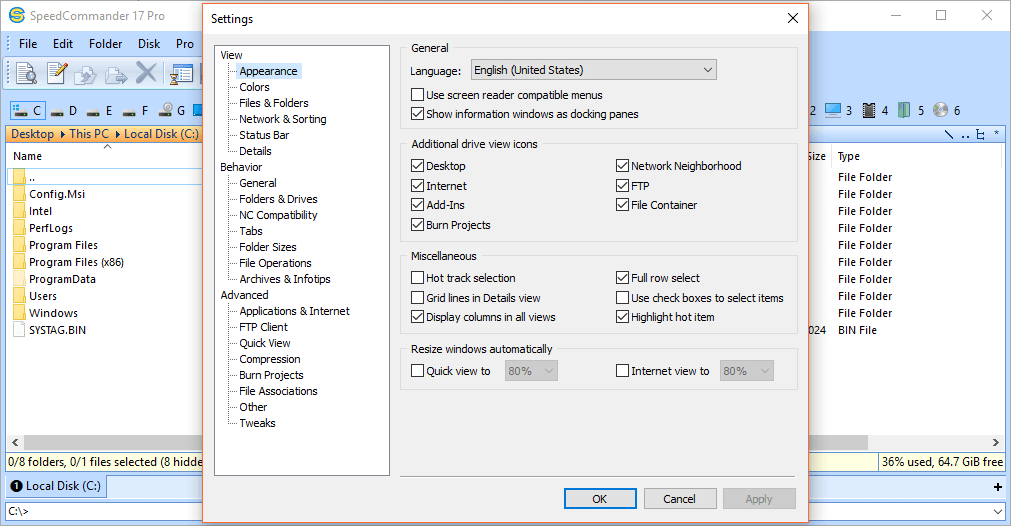Toggle Full row select checkbox

[x=622, y=278]
